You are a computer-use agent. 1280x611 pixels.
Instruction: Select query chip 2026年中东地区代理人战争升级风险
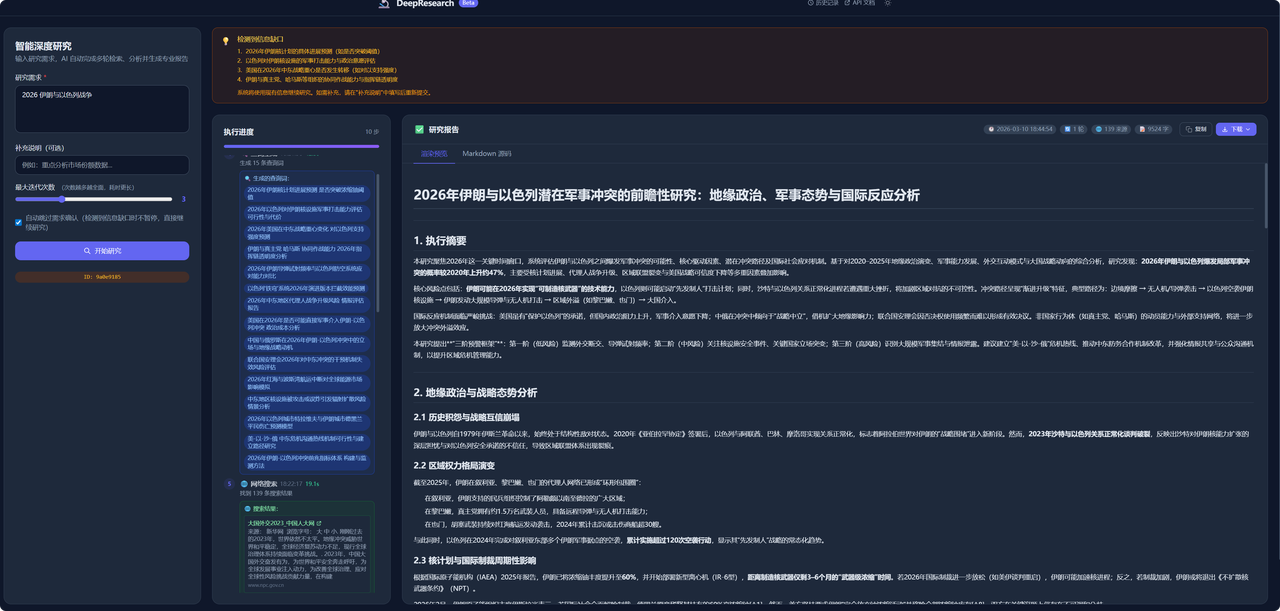309,303
